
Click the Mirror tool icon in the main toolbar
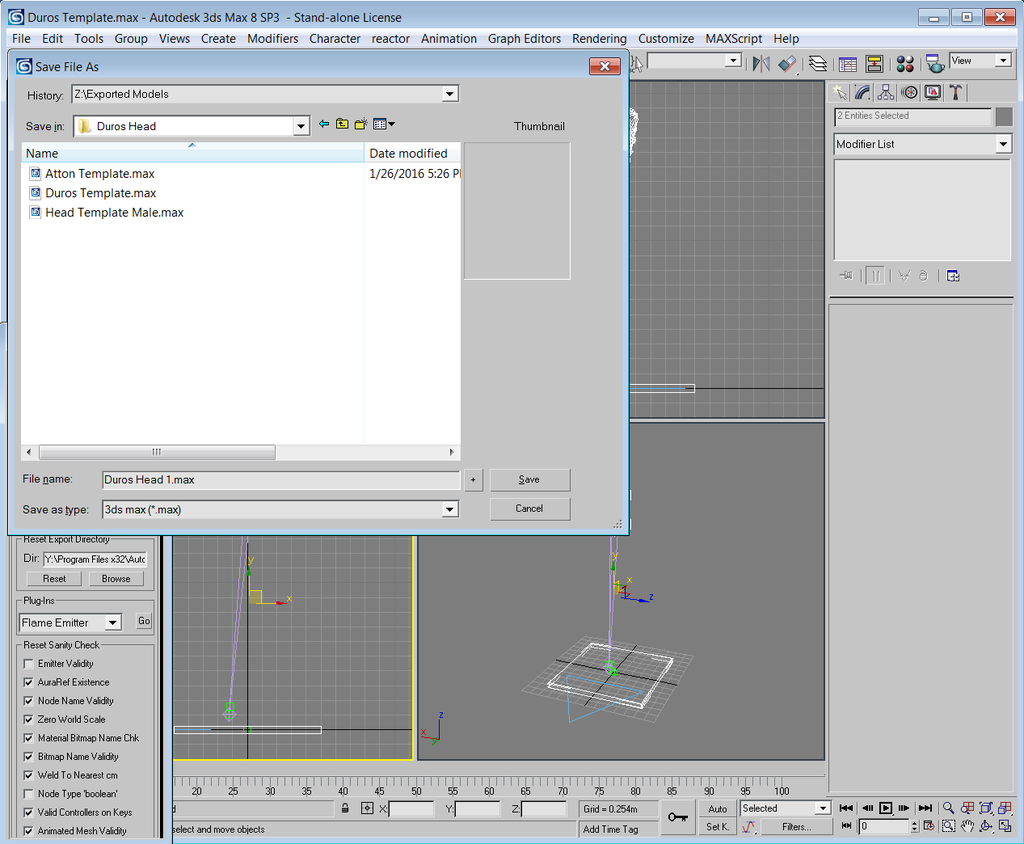pos(761,63)
